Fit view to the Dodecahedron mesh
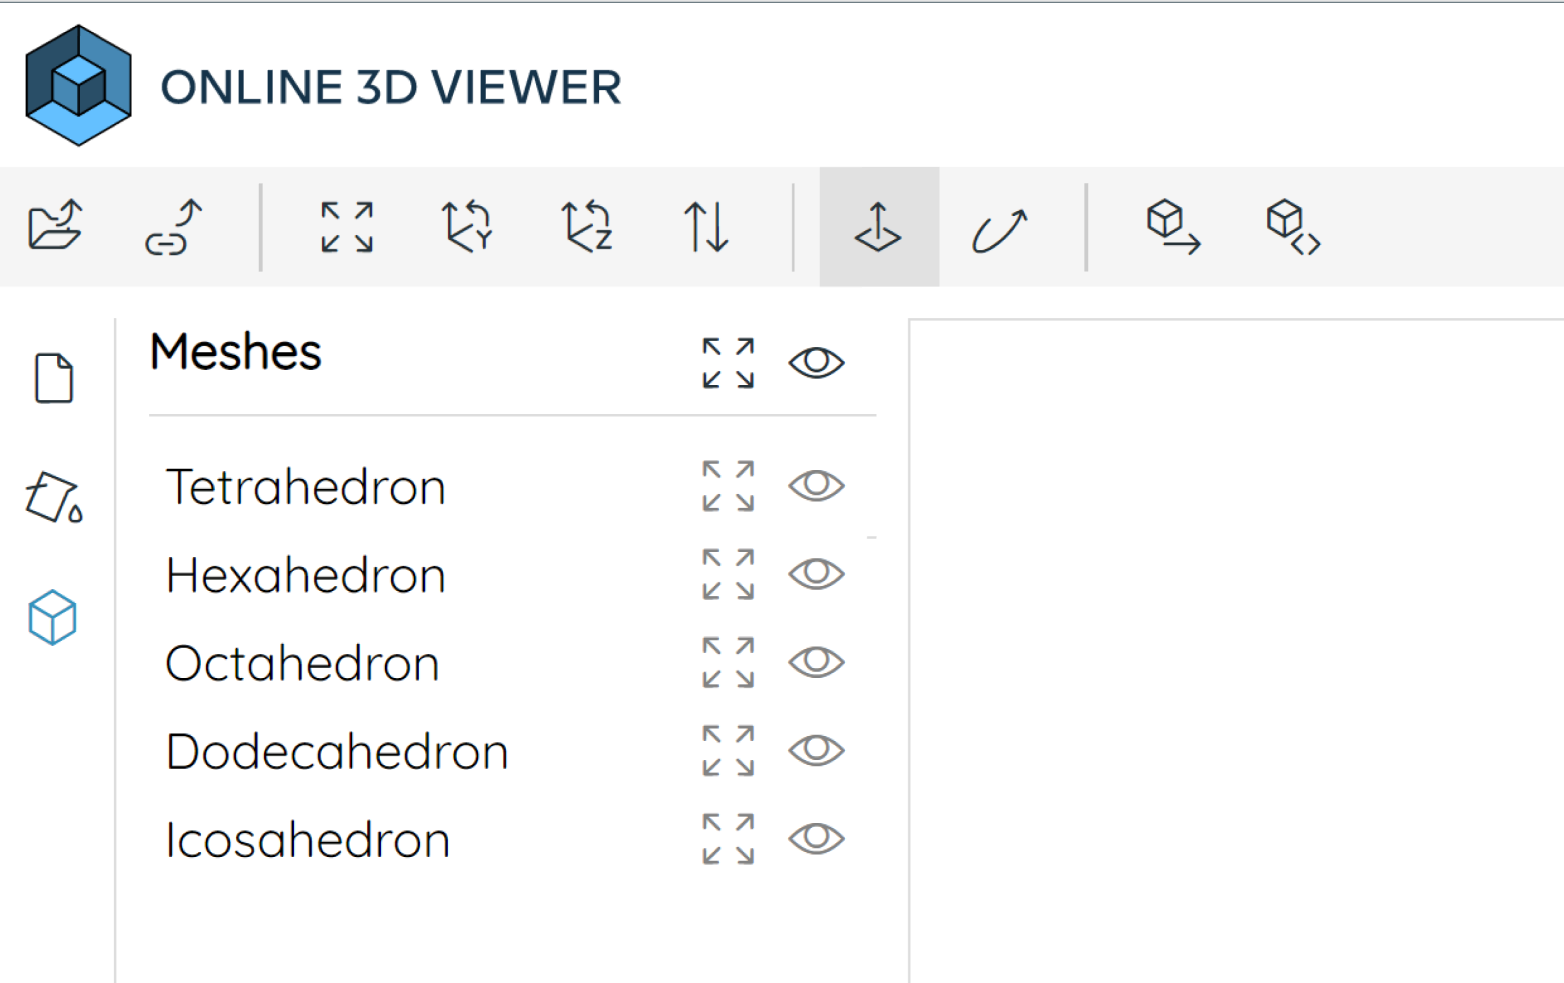Screen dimensions: 1564x983 728,751
